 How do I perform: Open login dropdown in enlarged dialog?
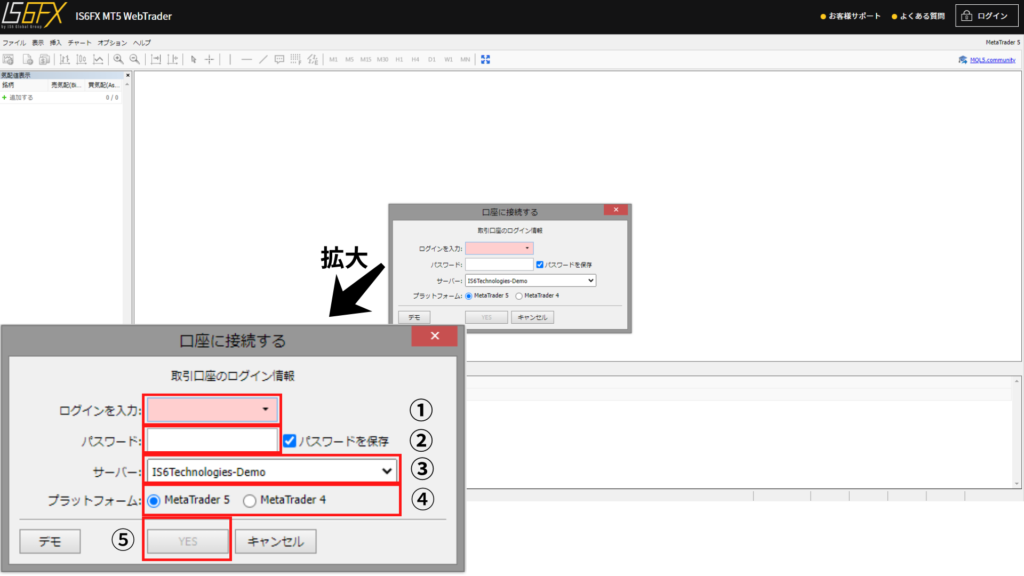(x=212, y=409)
